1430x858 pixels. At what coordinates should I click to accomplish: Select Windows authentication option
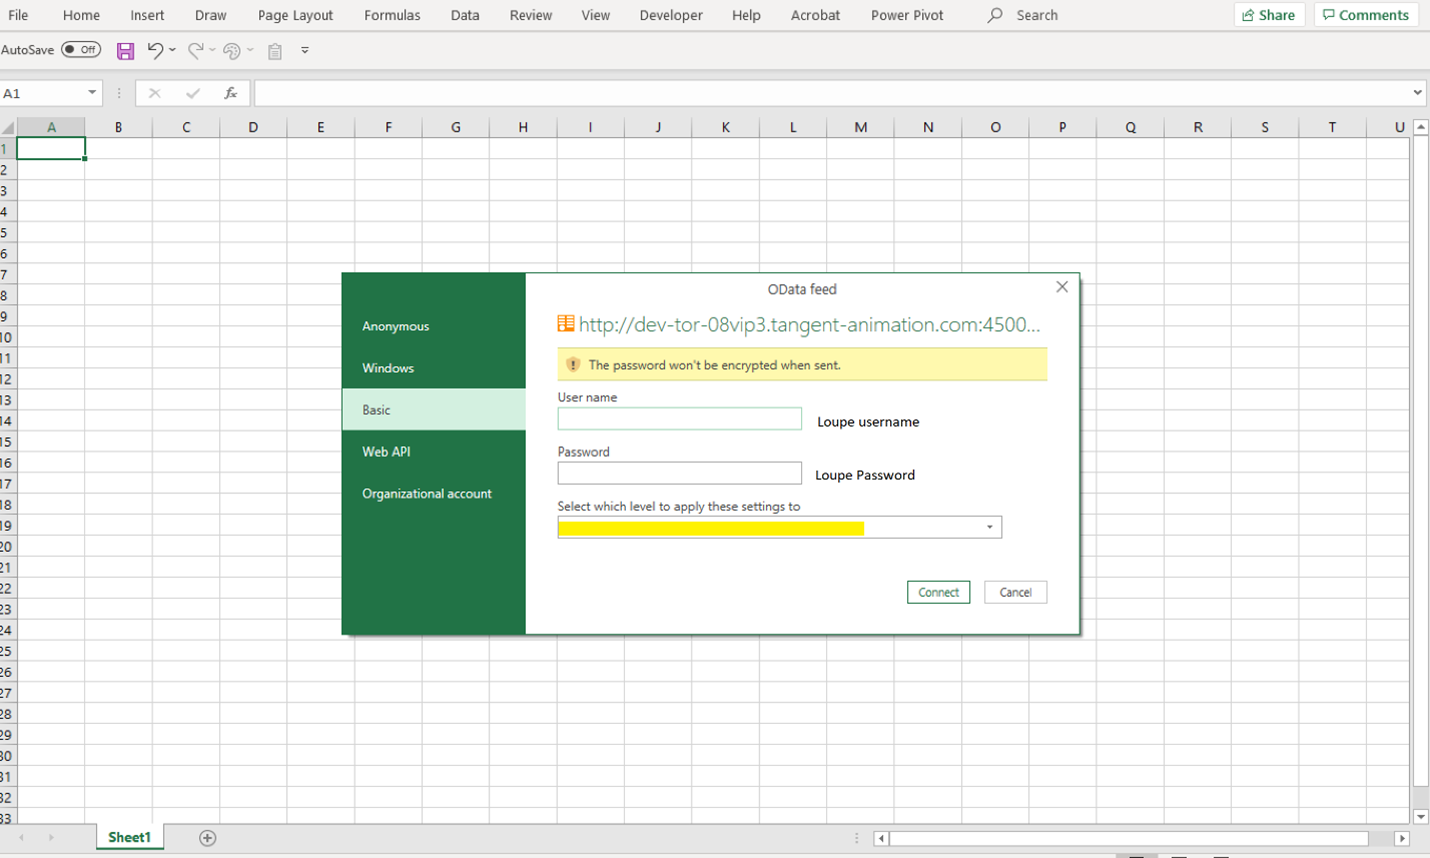434,368
